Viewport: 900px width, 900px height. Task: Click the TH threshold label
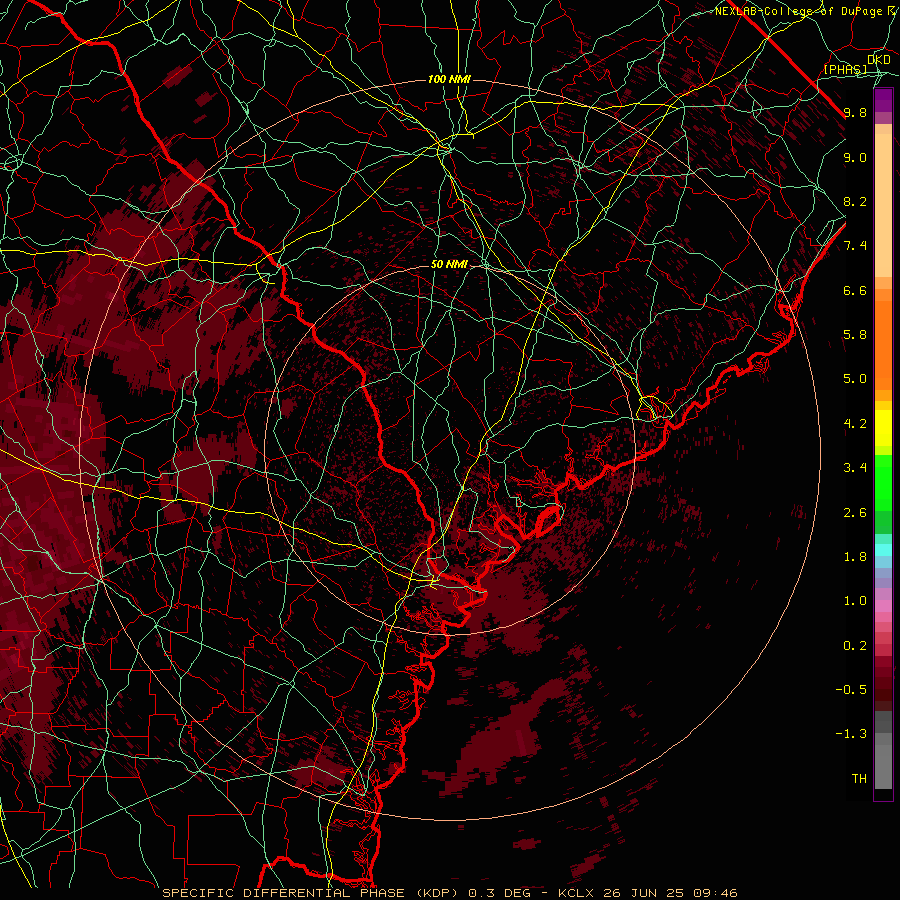click(859, 779)
